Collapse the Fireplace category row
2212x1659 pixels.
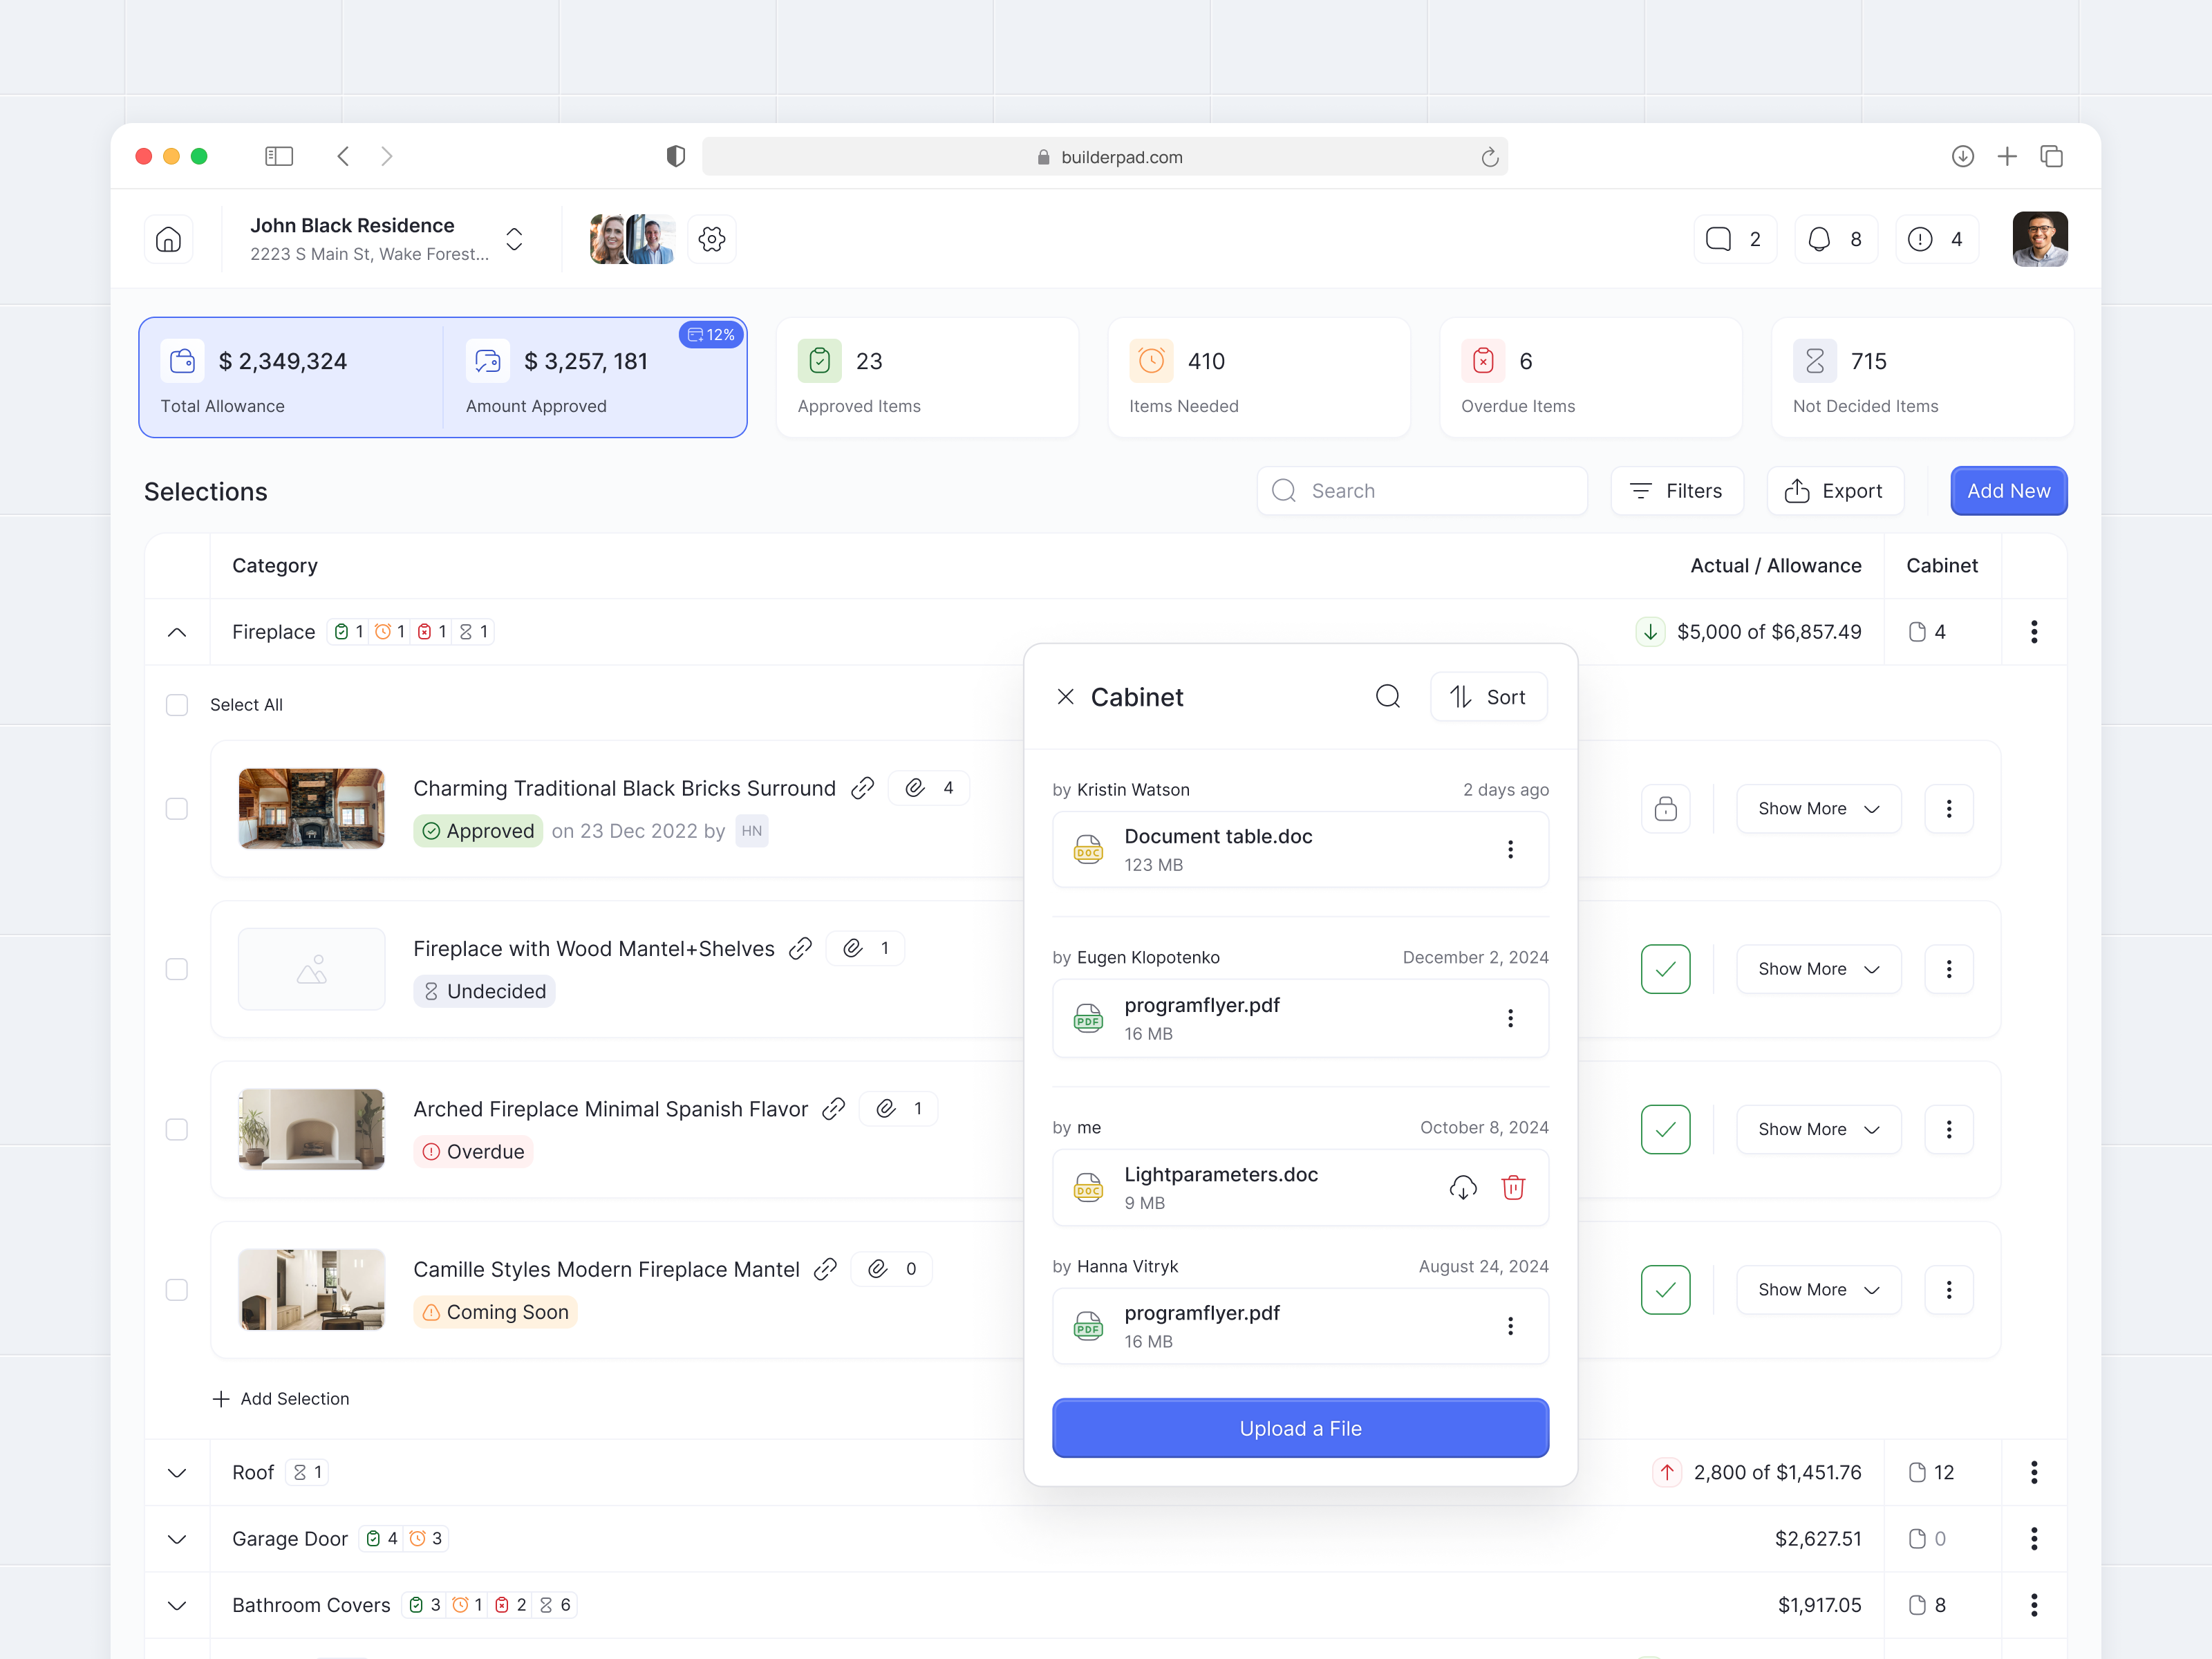(x=177, y=632)
